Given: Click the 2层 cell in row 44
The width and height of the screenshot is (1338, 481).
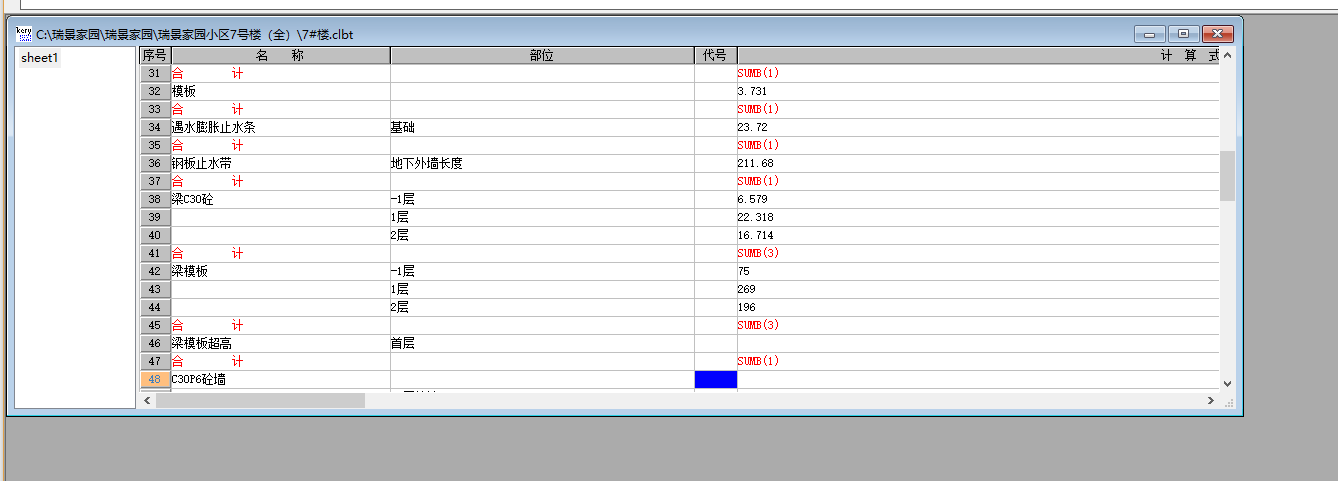Looking at the screenshot, I should click(x=542, y=308).
